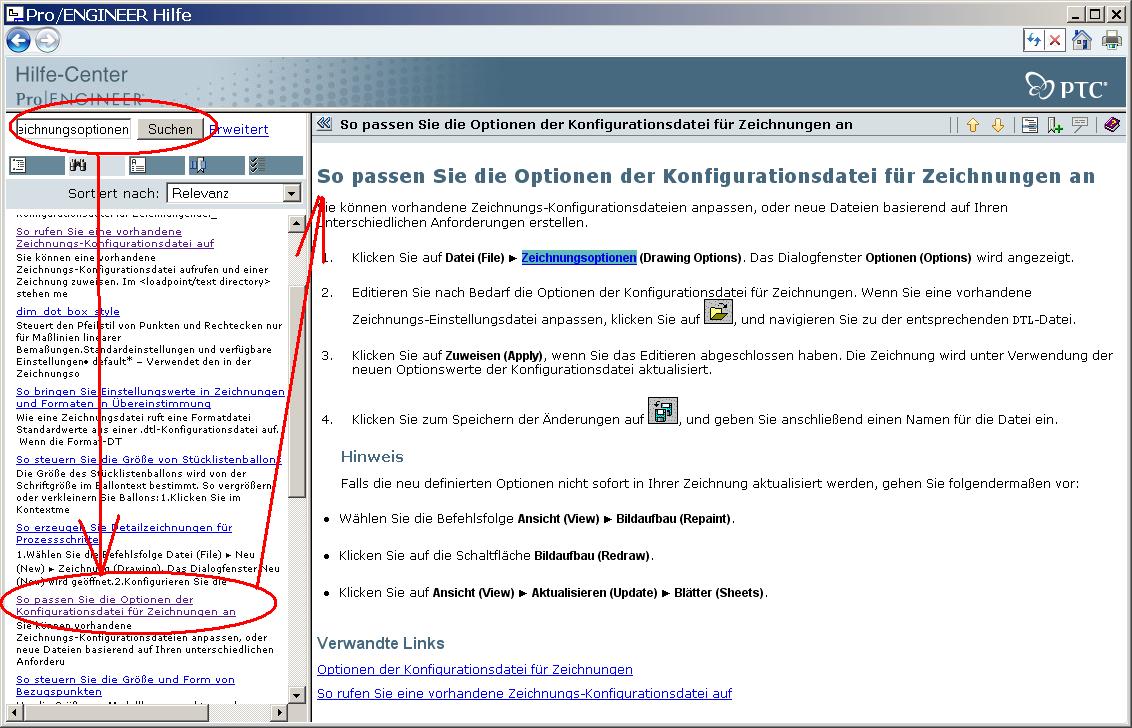The height and width of the screenshot is (728, 1132).
Task: Open the help home page
Action: (x=1081, y=40)
